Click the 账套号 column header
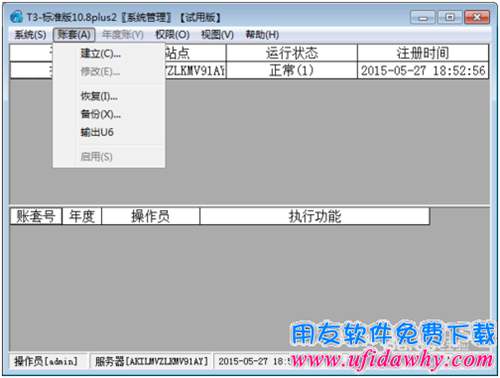Screen dimensions: 500x378 pos(36,216)
